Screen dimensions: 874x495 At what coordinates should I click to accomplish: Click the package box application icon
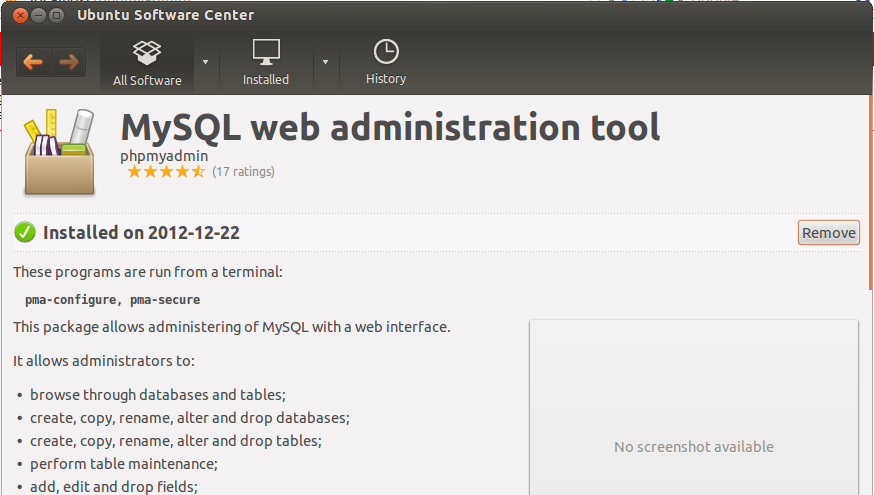pos(59,152)
